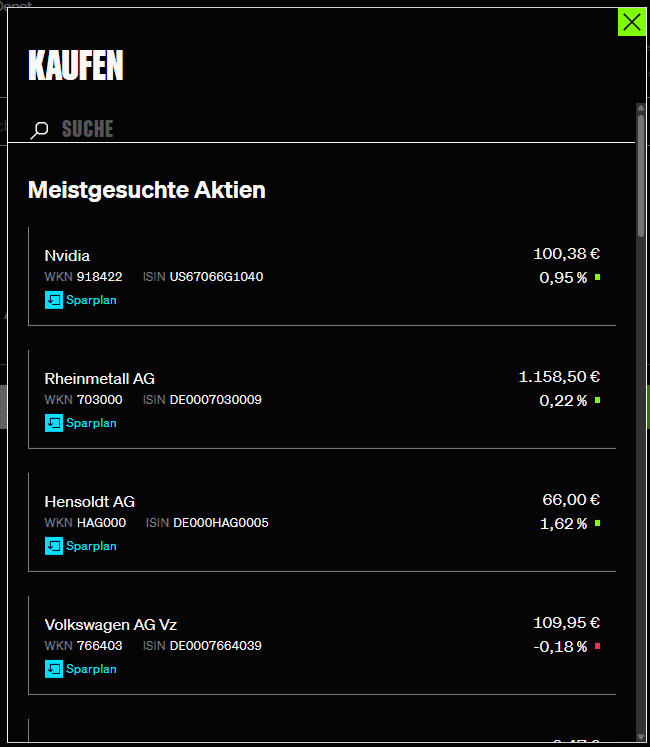This screenshot has height=747, width=650.
Task: Click the Hensoldt AG Sparplan icon
Action: point(54,545)
